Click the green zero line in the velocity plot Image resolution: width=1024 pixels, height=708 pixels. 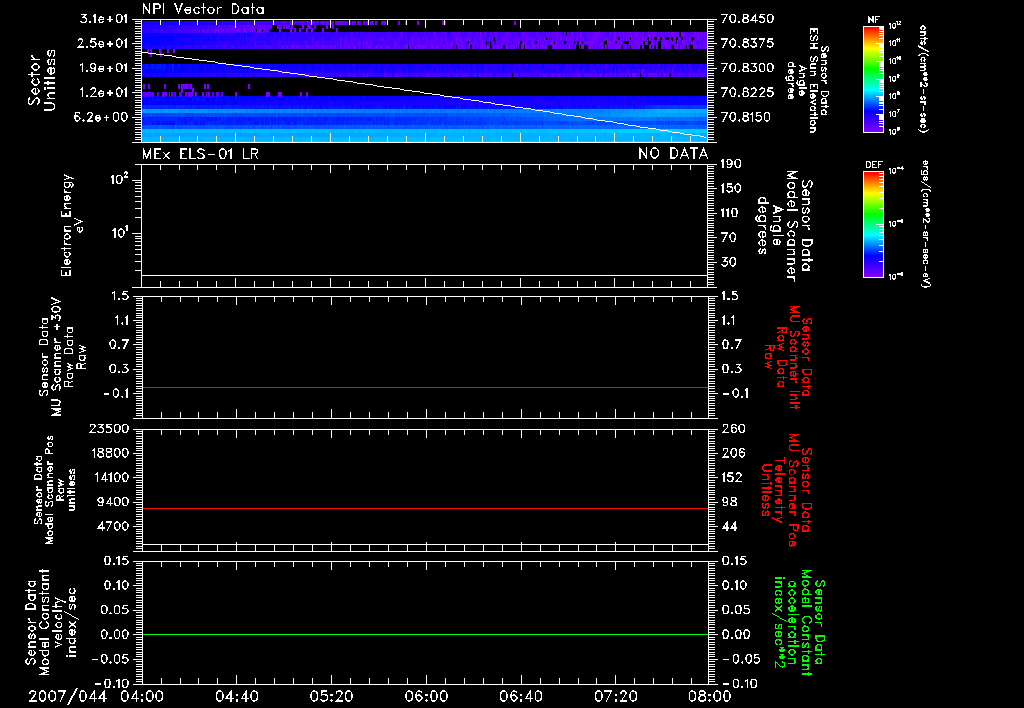pos(425,634)
